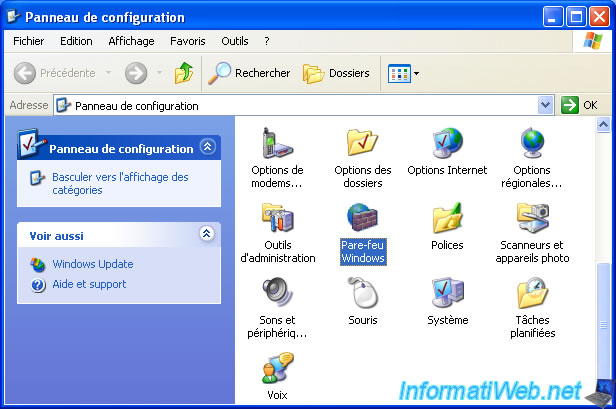This screenshot has width=616, height=409.
Task: Open Options des dossiers icon
Action: (x=362, y=143)
